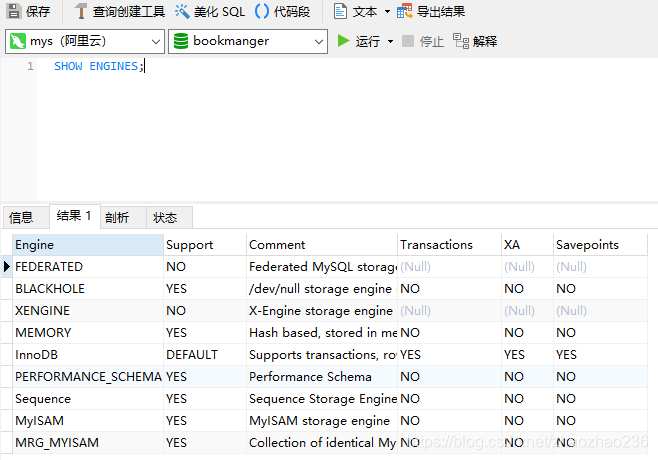Click the YES support cell for BLACKHOLE
Viewport: 658px width, 460px height.
point(205,289)
